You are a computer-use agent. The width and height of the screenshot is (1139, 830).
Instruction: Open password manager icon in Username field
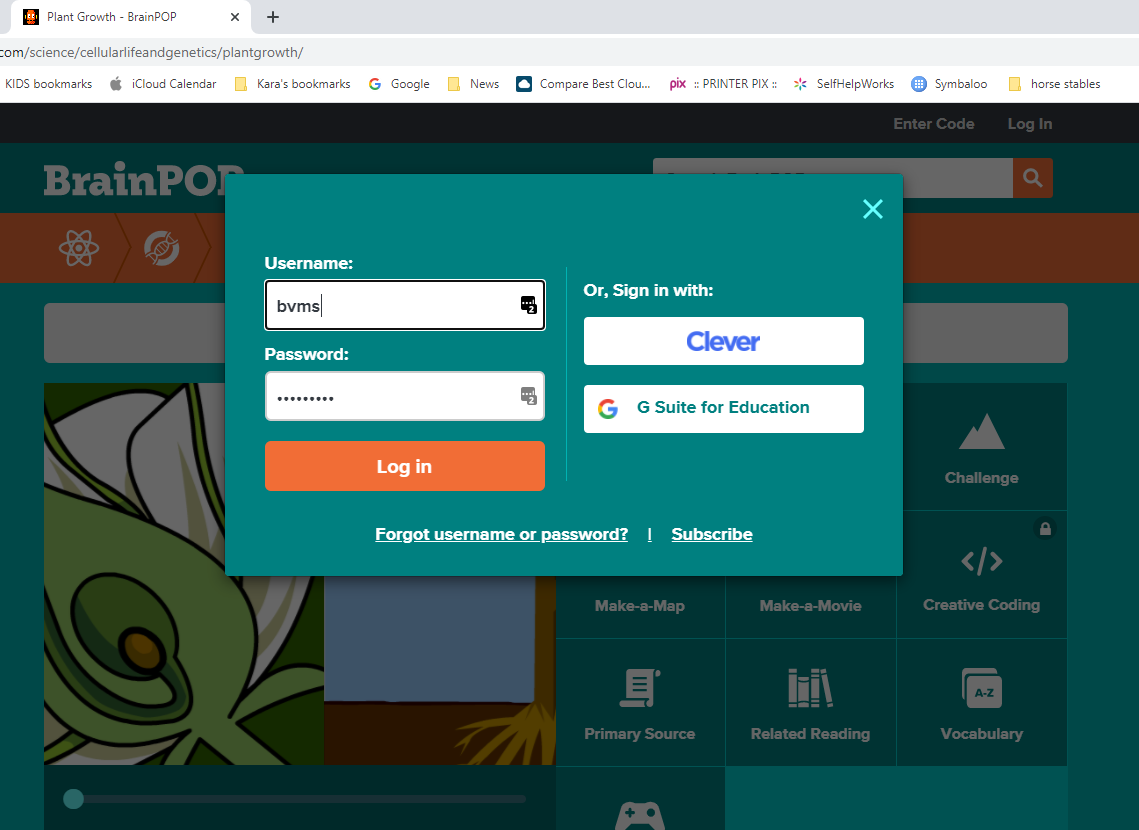pos(528,305)
